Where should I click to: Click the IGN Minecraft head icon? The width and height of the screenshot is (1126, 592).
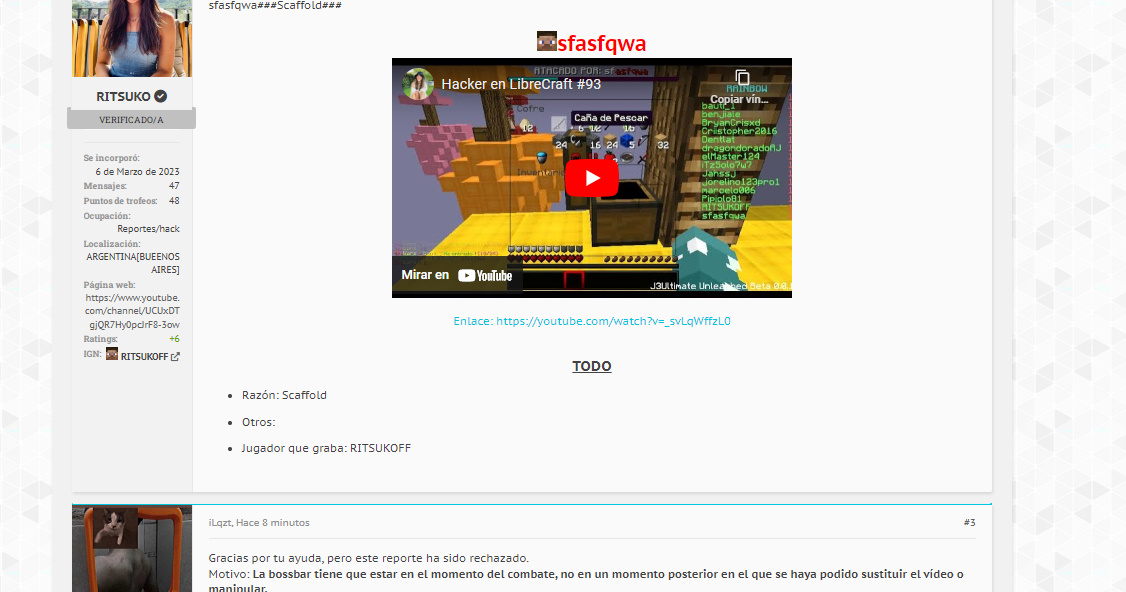112,354
